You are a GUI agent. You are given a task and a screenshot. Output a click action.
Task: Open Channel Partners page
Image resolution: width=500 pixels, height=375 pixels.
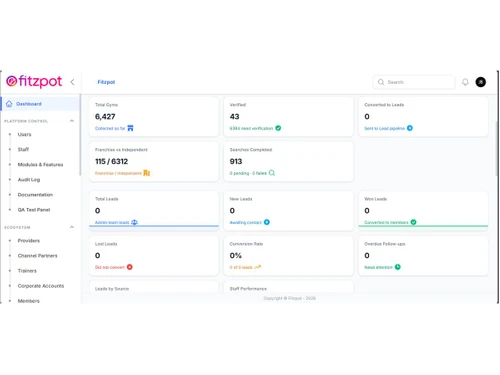[37, 256]
